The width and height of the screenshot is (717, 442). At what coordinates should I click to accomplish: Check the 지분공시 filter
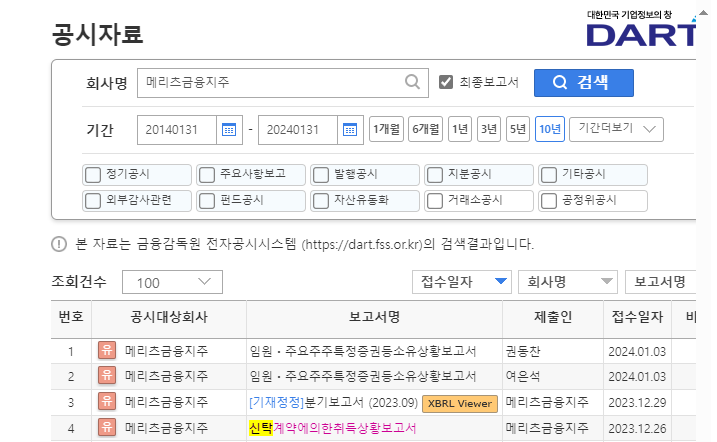point(435,175)
